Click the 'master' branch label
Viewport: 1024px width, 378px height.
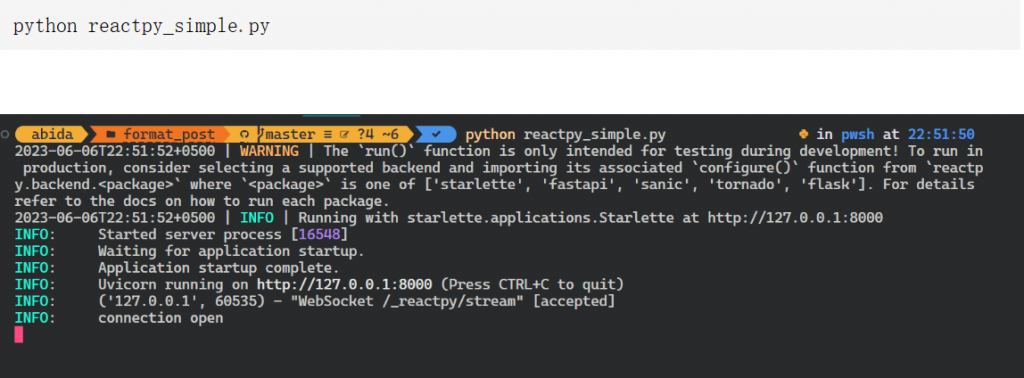pyautogui.click(x=291, y=134)
